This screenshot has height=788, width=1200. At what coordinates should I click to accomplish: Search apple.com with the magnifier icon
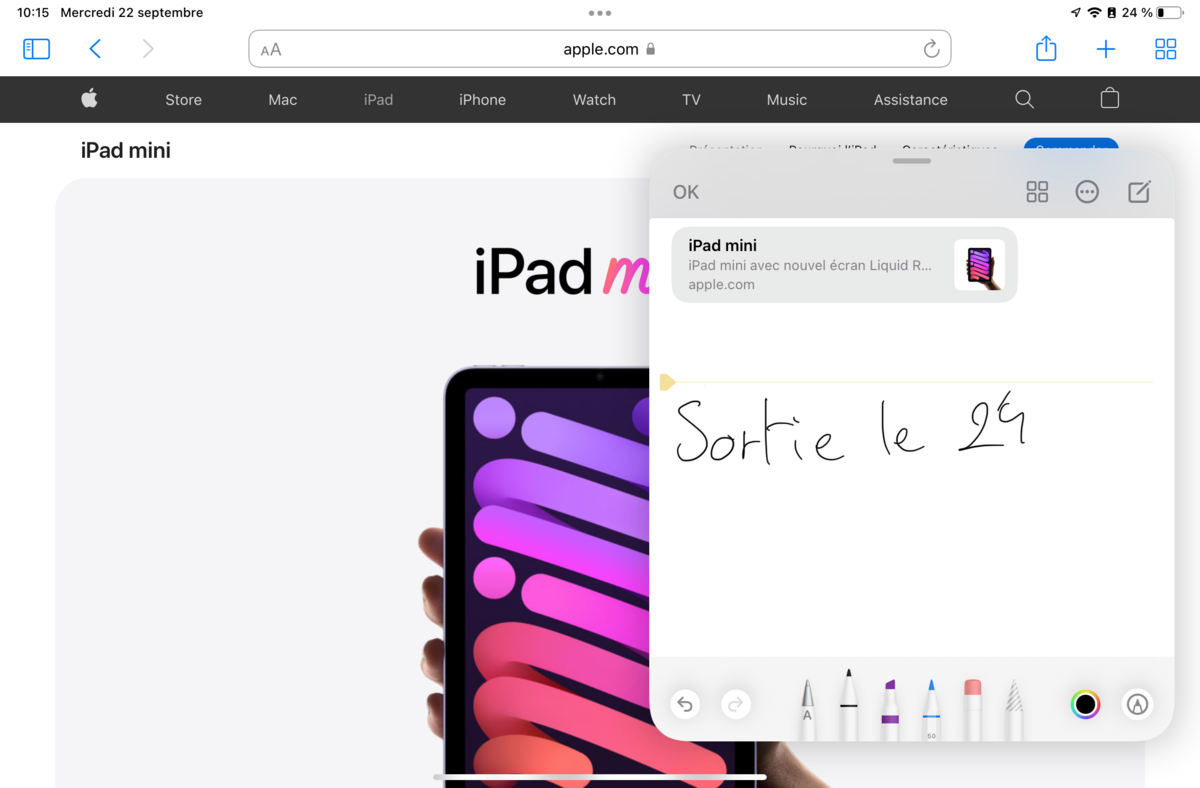[x=1024, y=99]
